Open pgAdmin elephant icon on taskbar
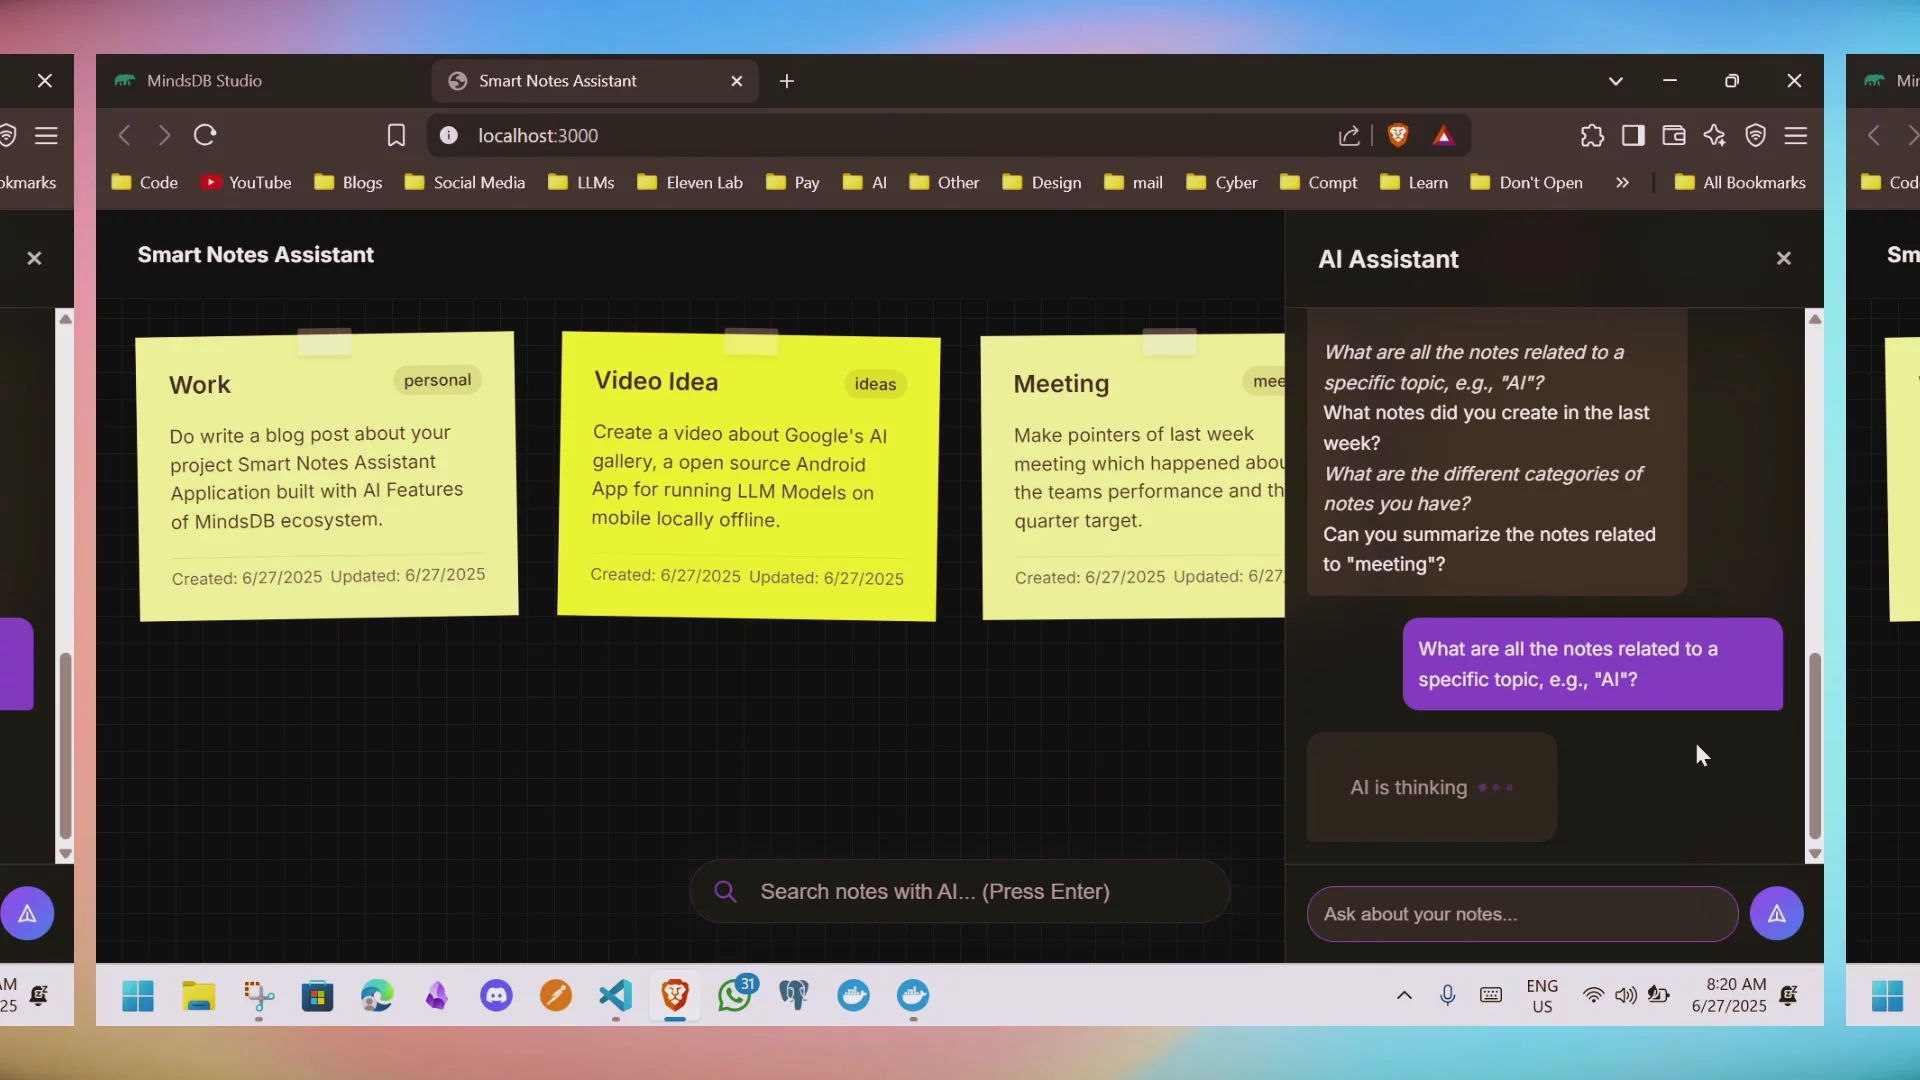This screenshot has width=1920, height=1080. pyautogui.click(x=794, y=995)
